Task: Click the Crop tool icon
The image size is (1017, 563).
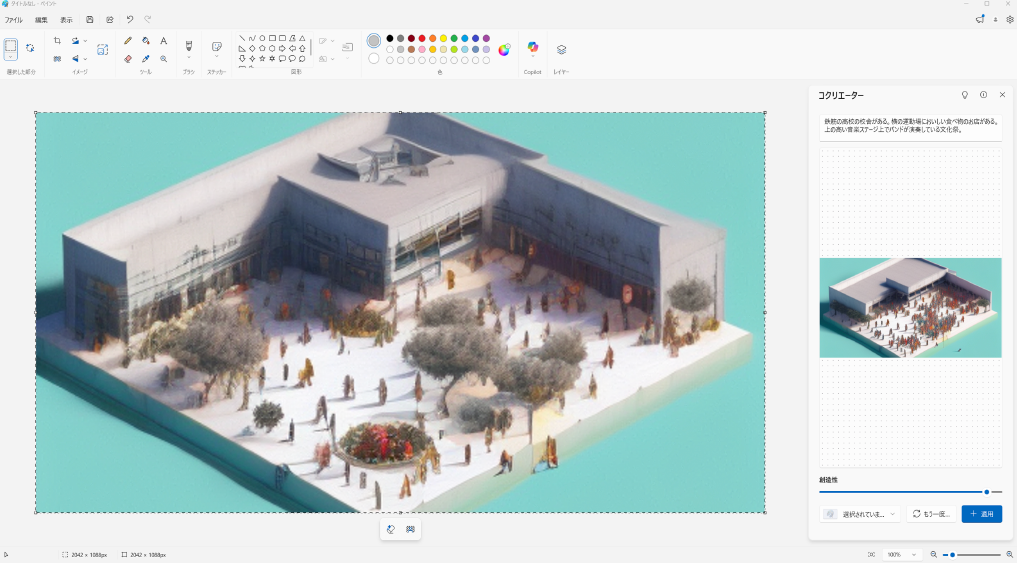Action: 57,41
